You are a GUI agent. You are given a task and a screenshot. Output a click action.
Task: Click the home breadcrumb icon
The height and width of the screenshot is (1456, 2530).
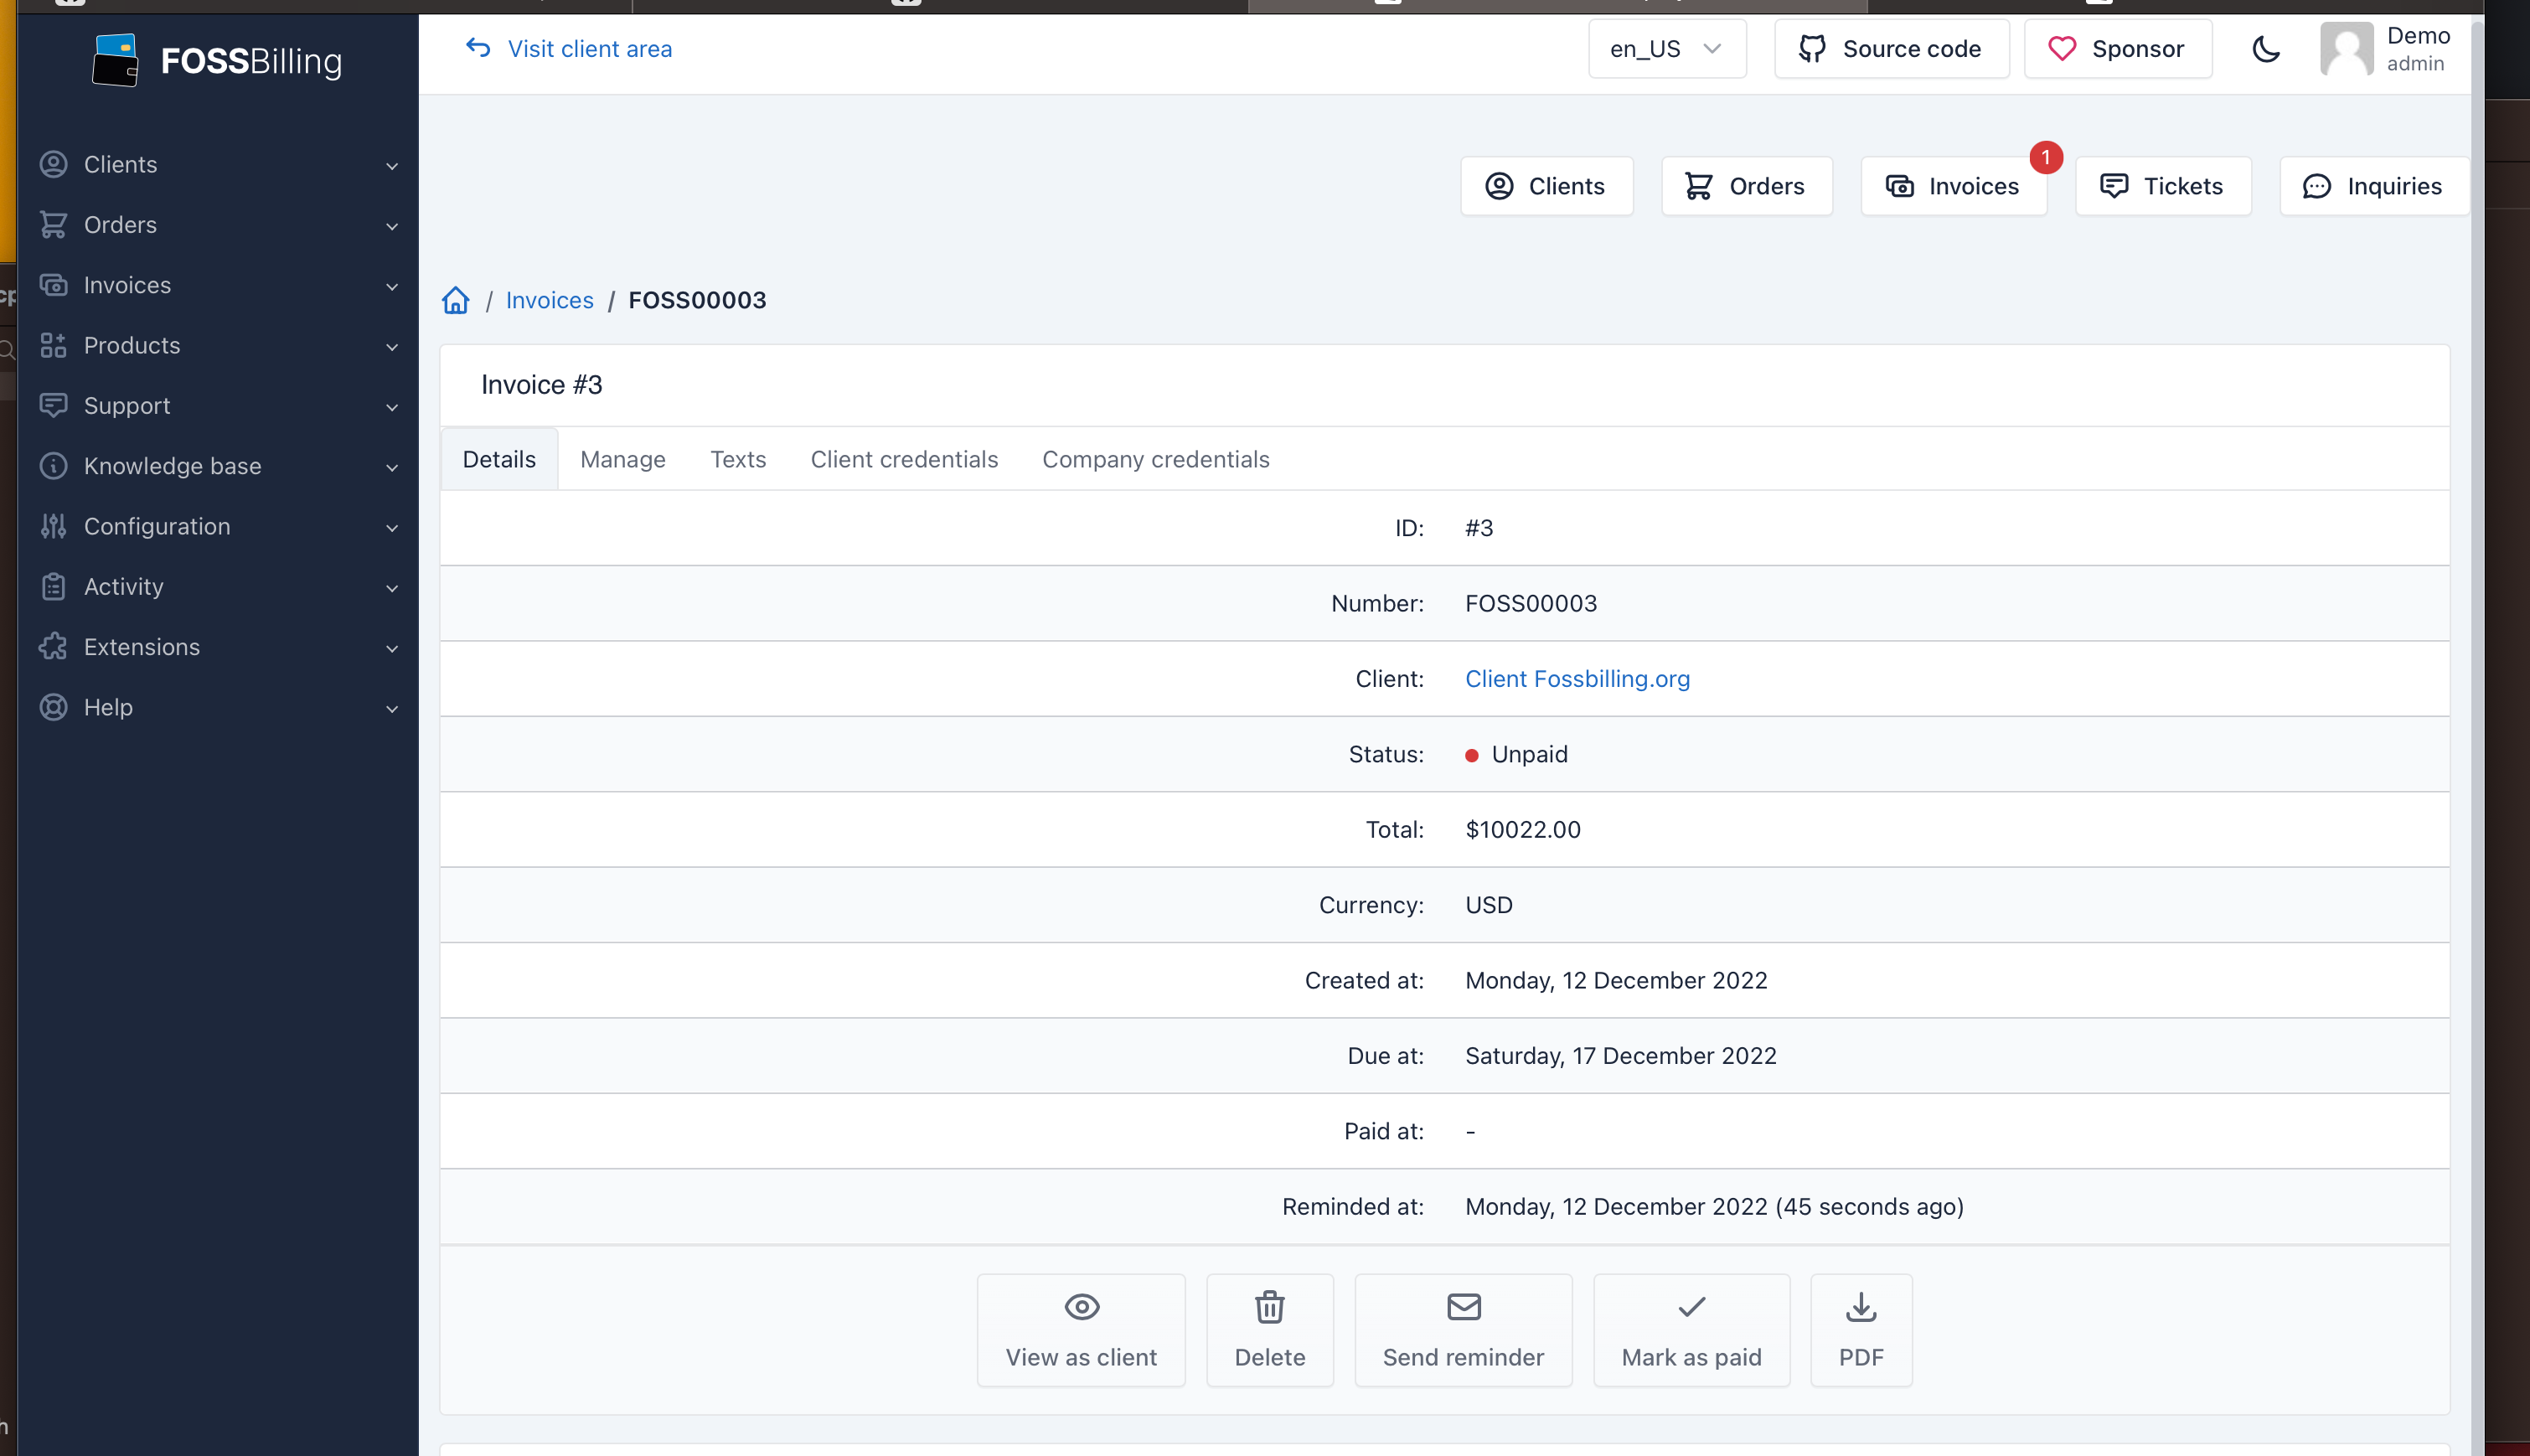(x=456, y=300)
